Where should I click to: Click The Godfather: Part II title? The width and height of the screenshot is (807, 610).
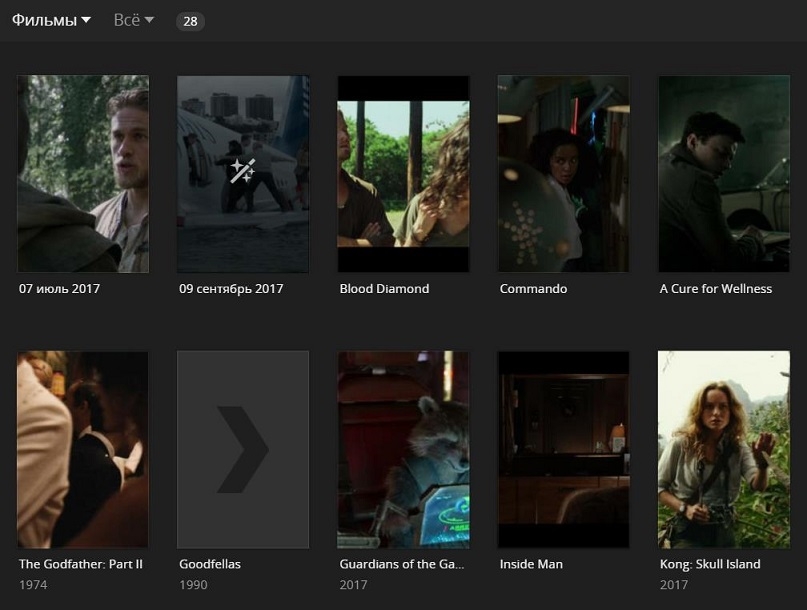81,564
